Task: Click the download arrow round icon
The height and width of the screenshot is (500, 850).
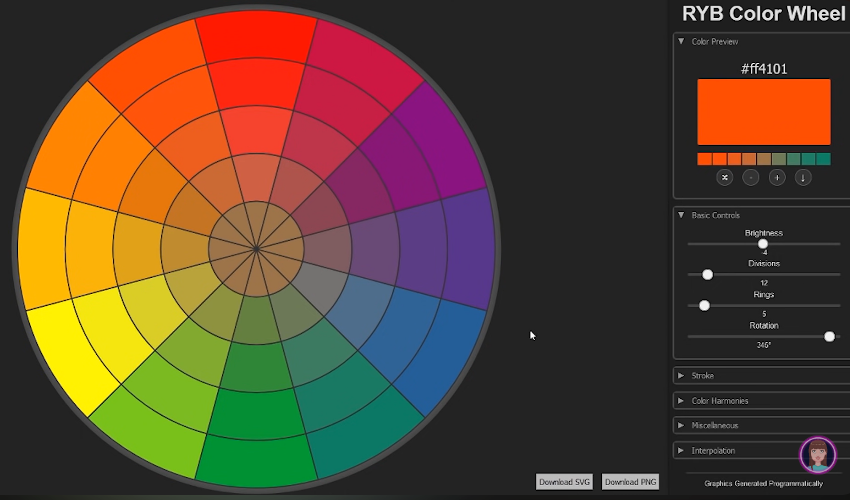Action: pos(802,177)
